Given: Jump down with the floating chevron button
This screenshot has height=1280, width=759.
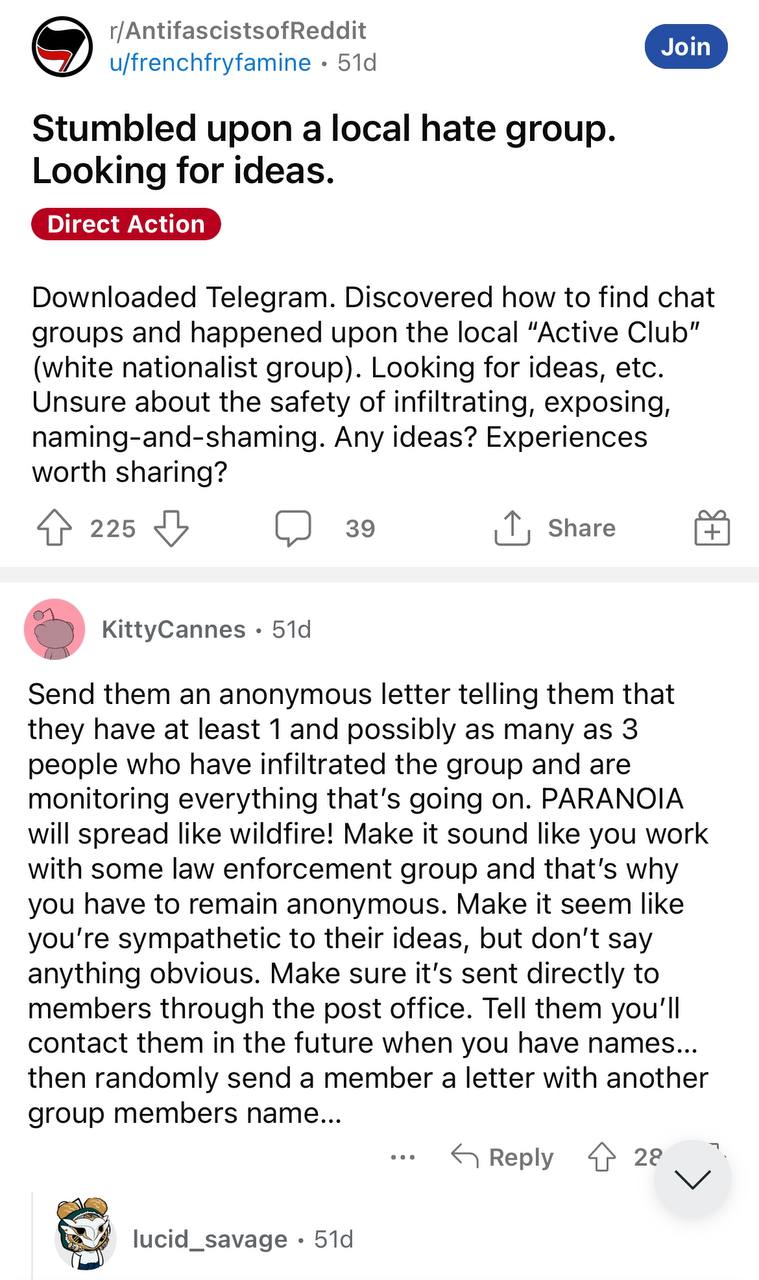Looking at the screenshot, I should 693,1180.
